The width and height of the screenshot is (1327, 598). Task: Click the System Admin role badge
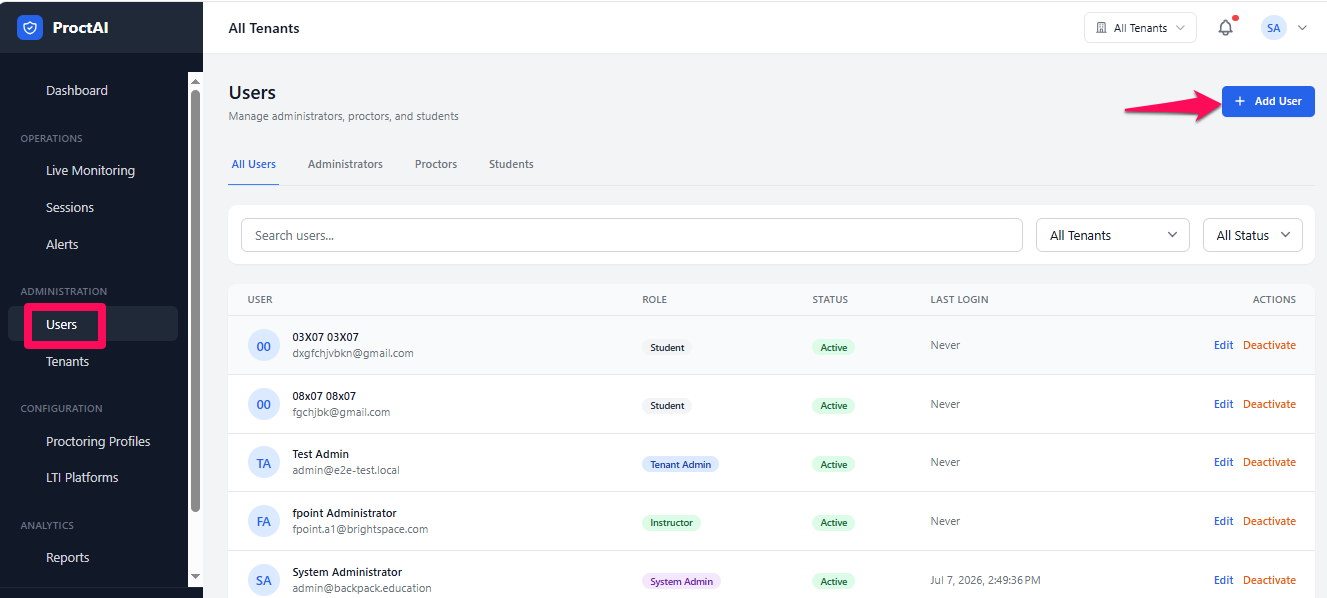click(681, 581)
